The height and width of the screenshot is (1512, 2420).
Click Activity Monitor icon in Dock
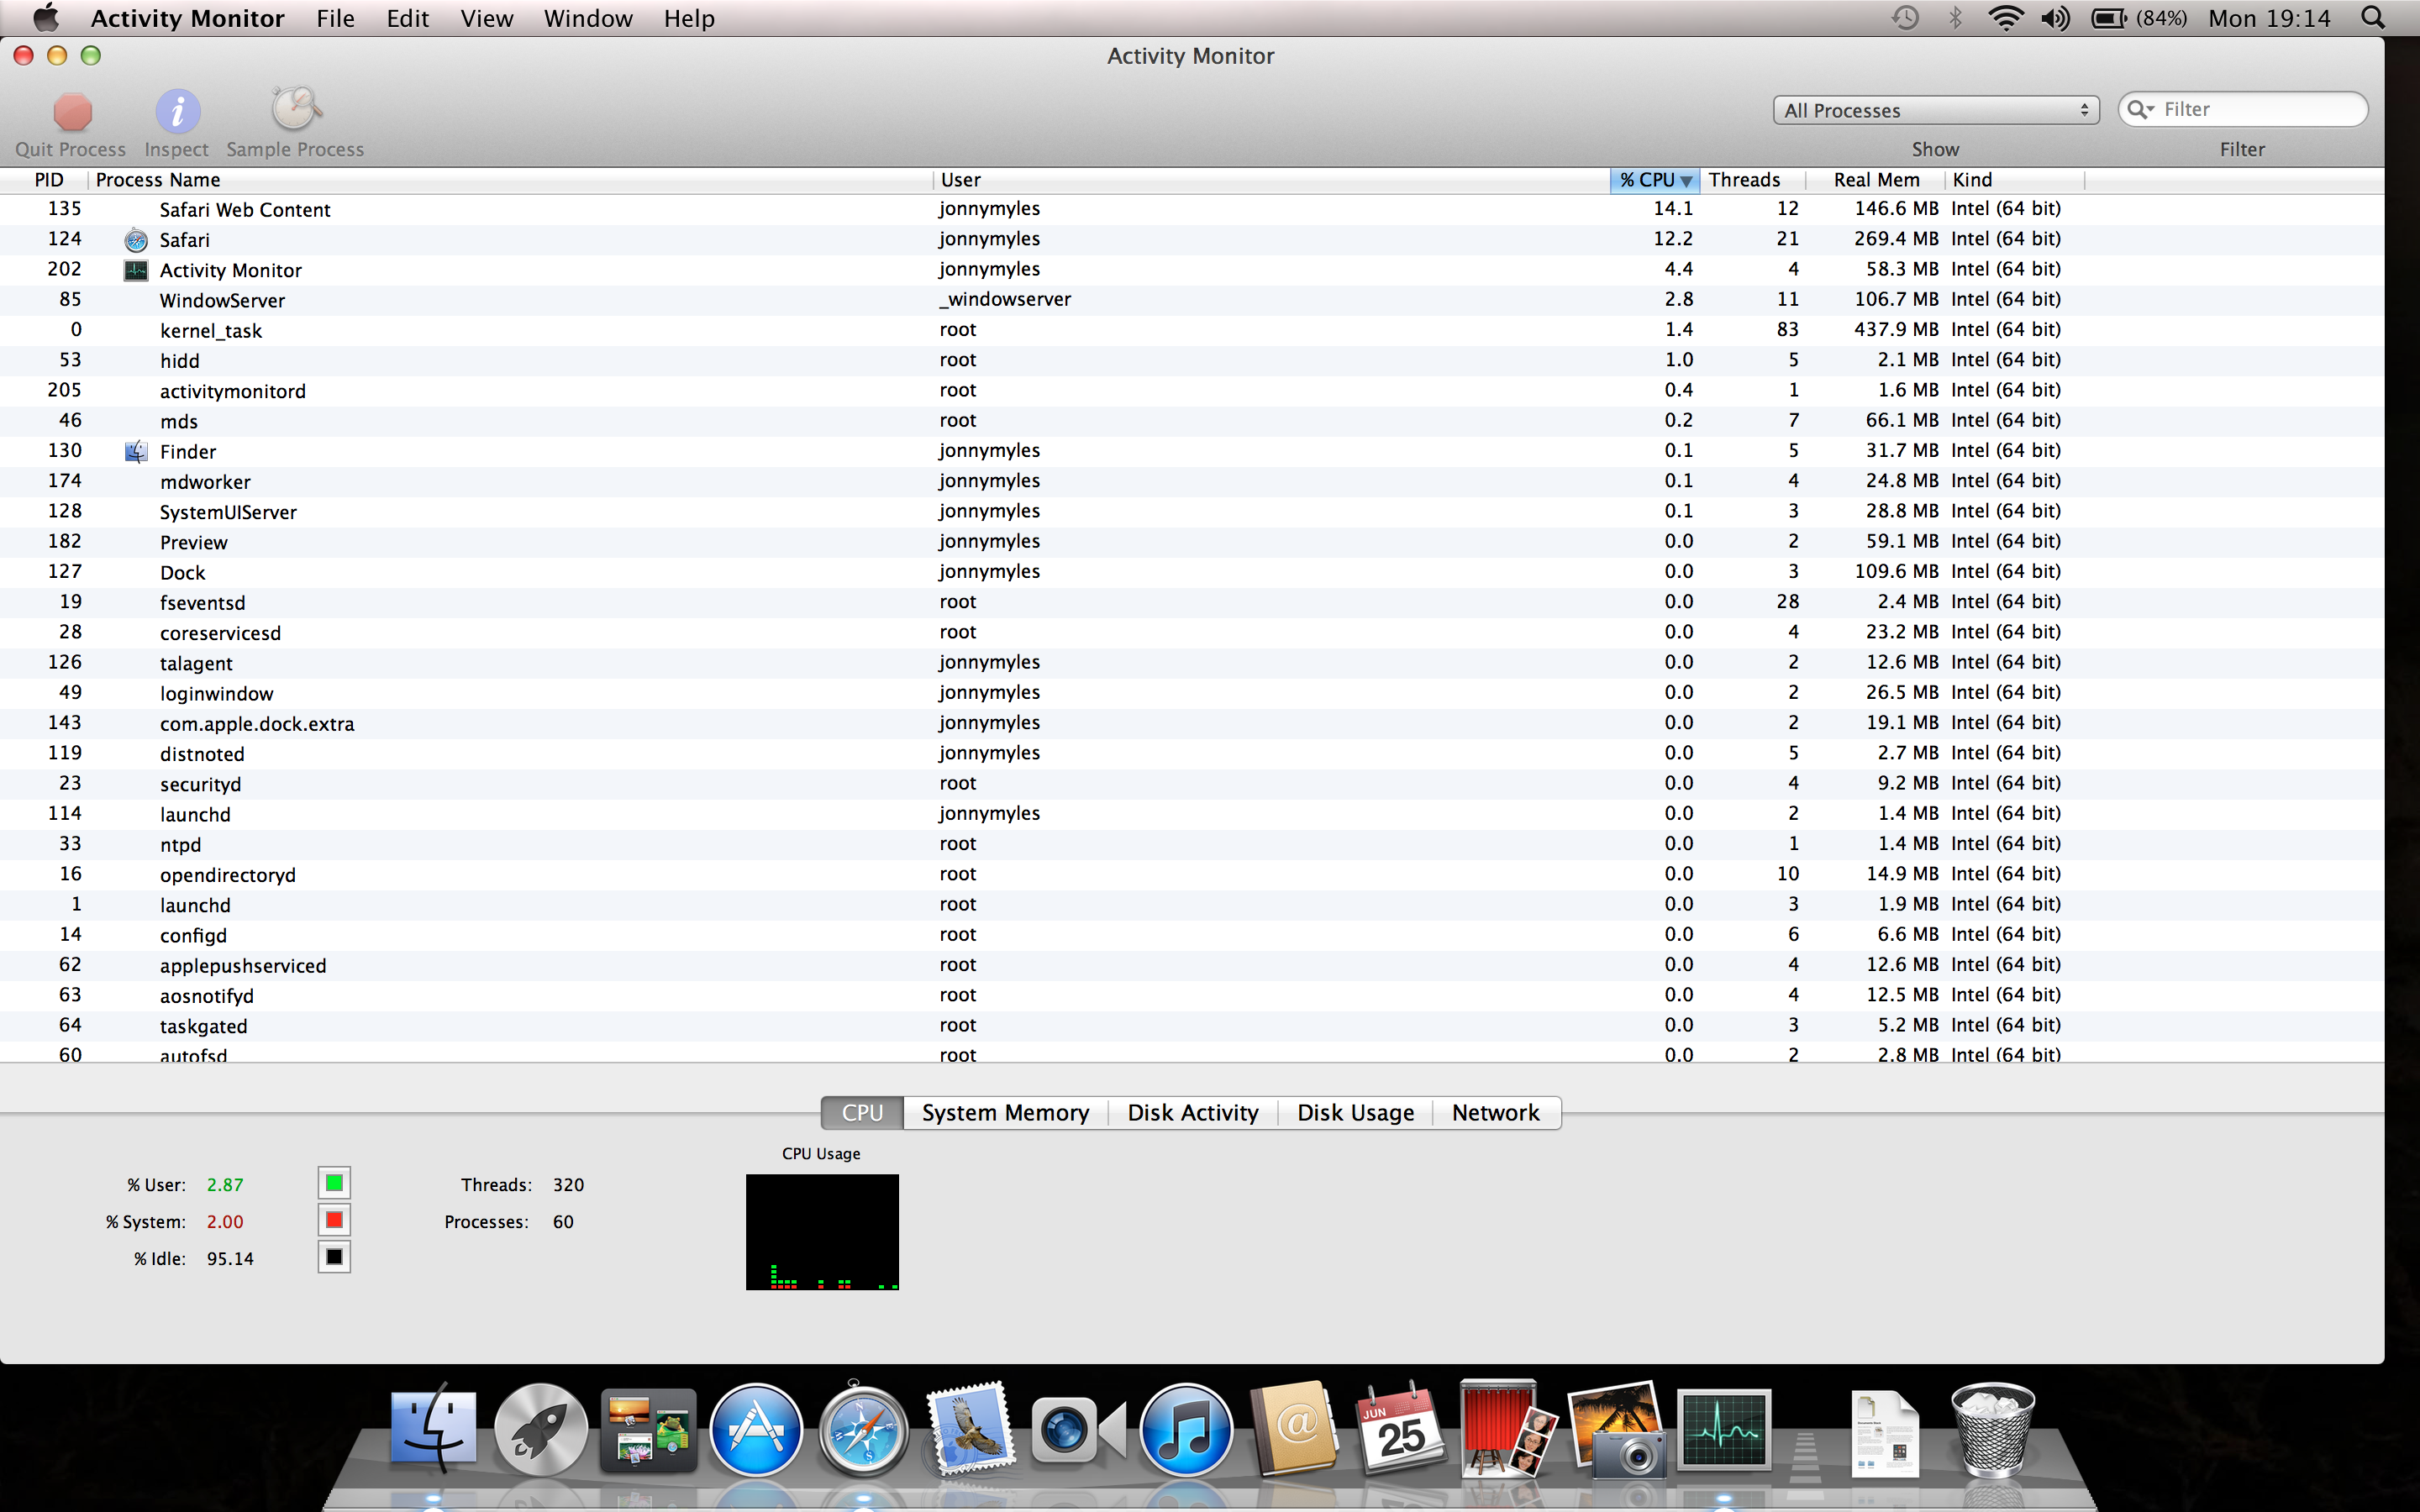coord(1724,1430)
